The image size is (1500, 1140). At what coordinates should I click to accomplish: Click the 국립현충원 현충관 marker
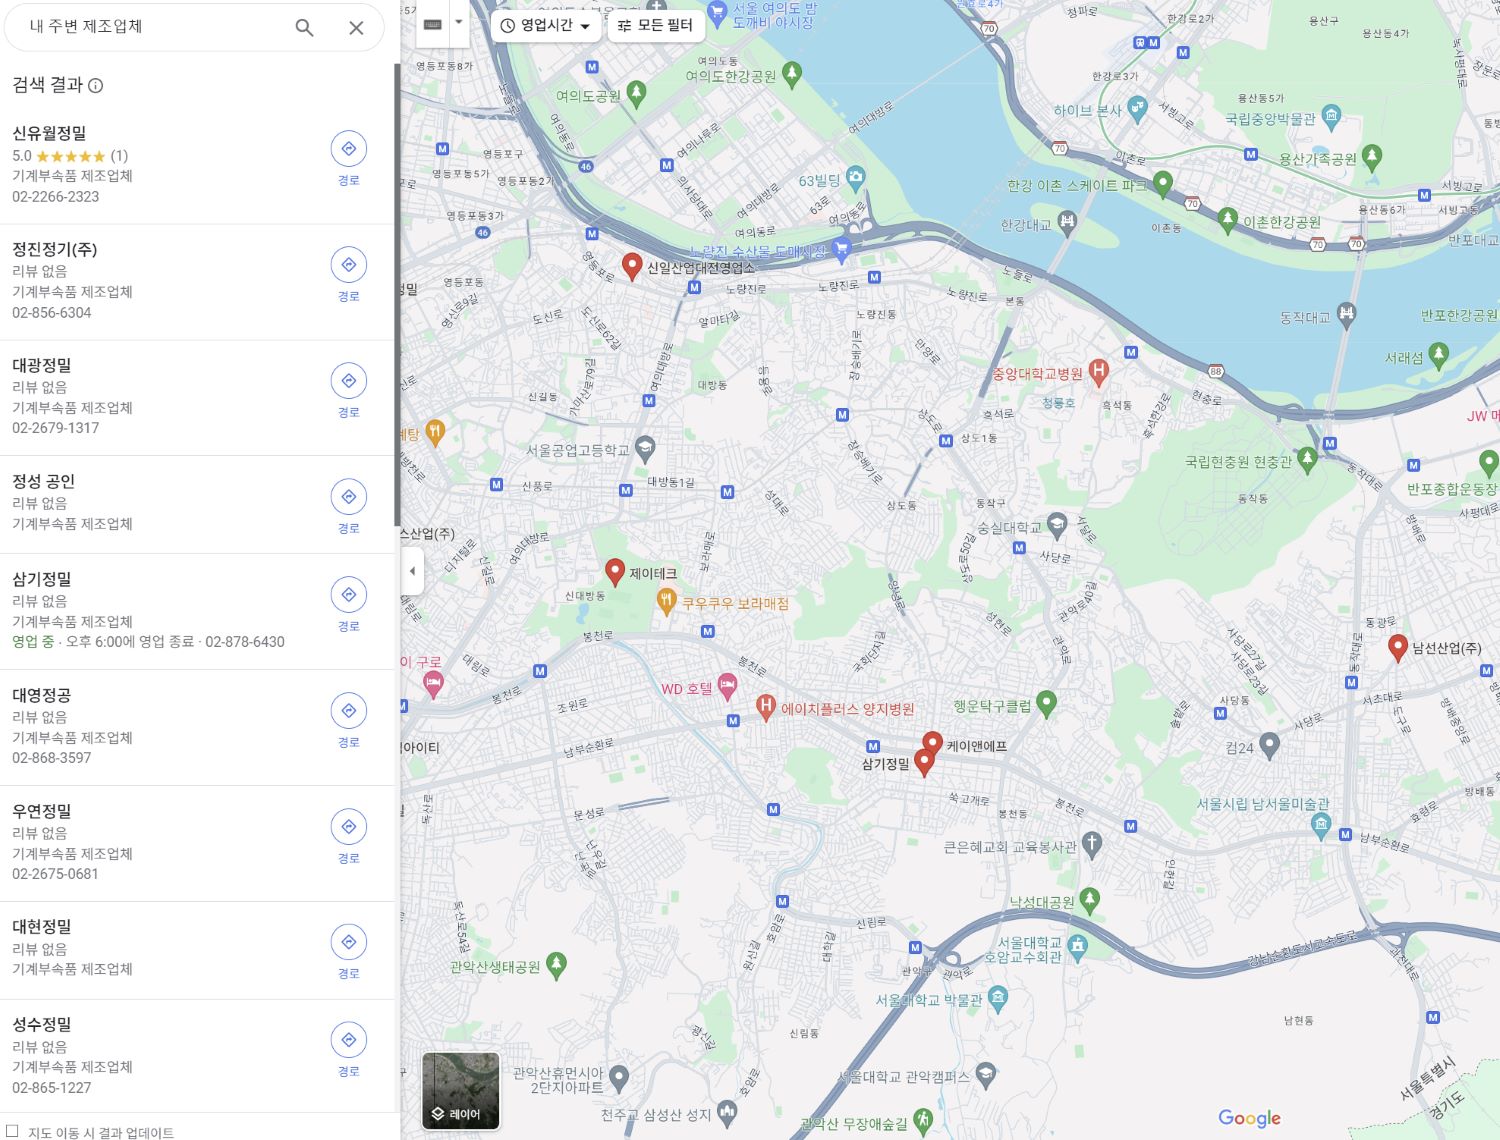pos(1307,460)
